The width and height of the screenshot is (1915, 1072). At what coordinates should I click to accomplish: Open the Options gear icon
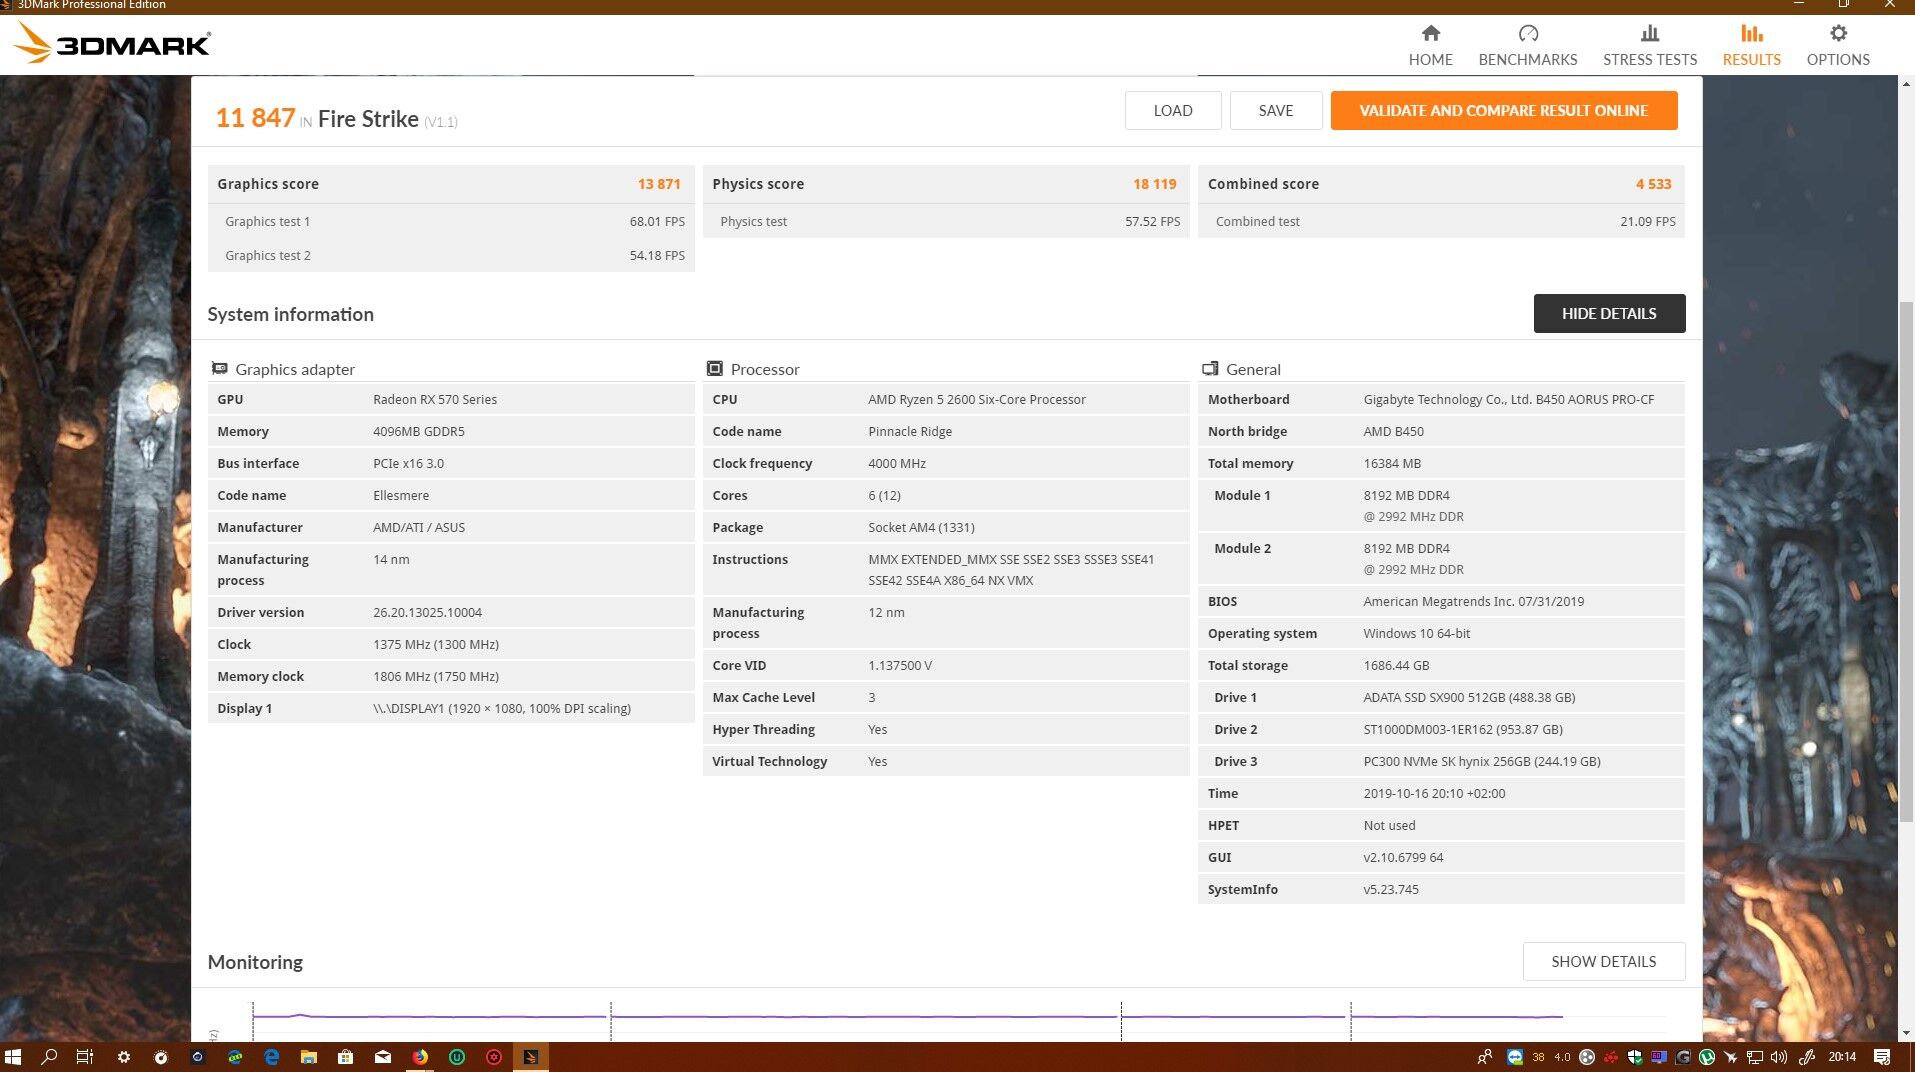pyautogui.click(x=1838, y=34)
